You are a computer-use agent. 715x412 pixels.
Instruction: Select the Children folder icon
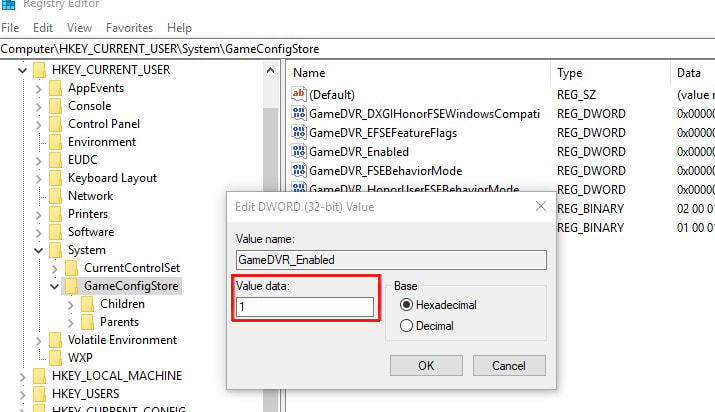tap(87, 304)
